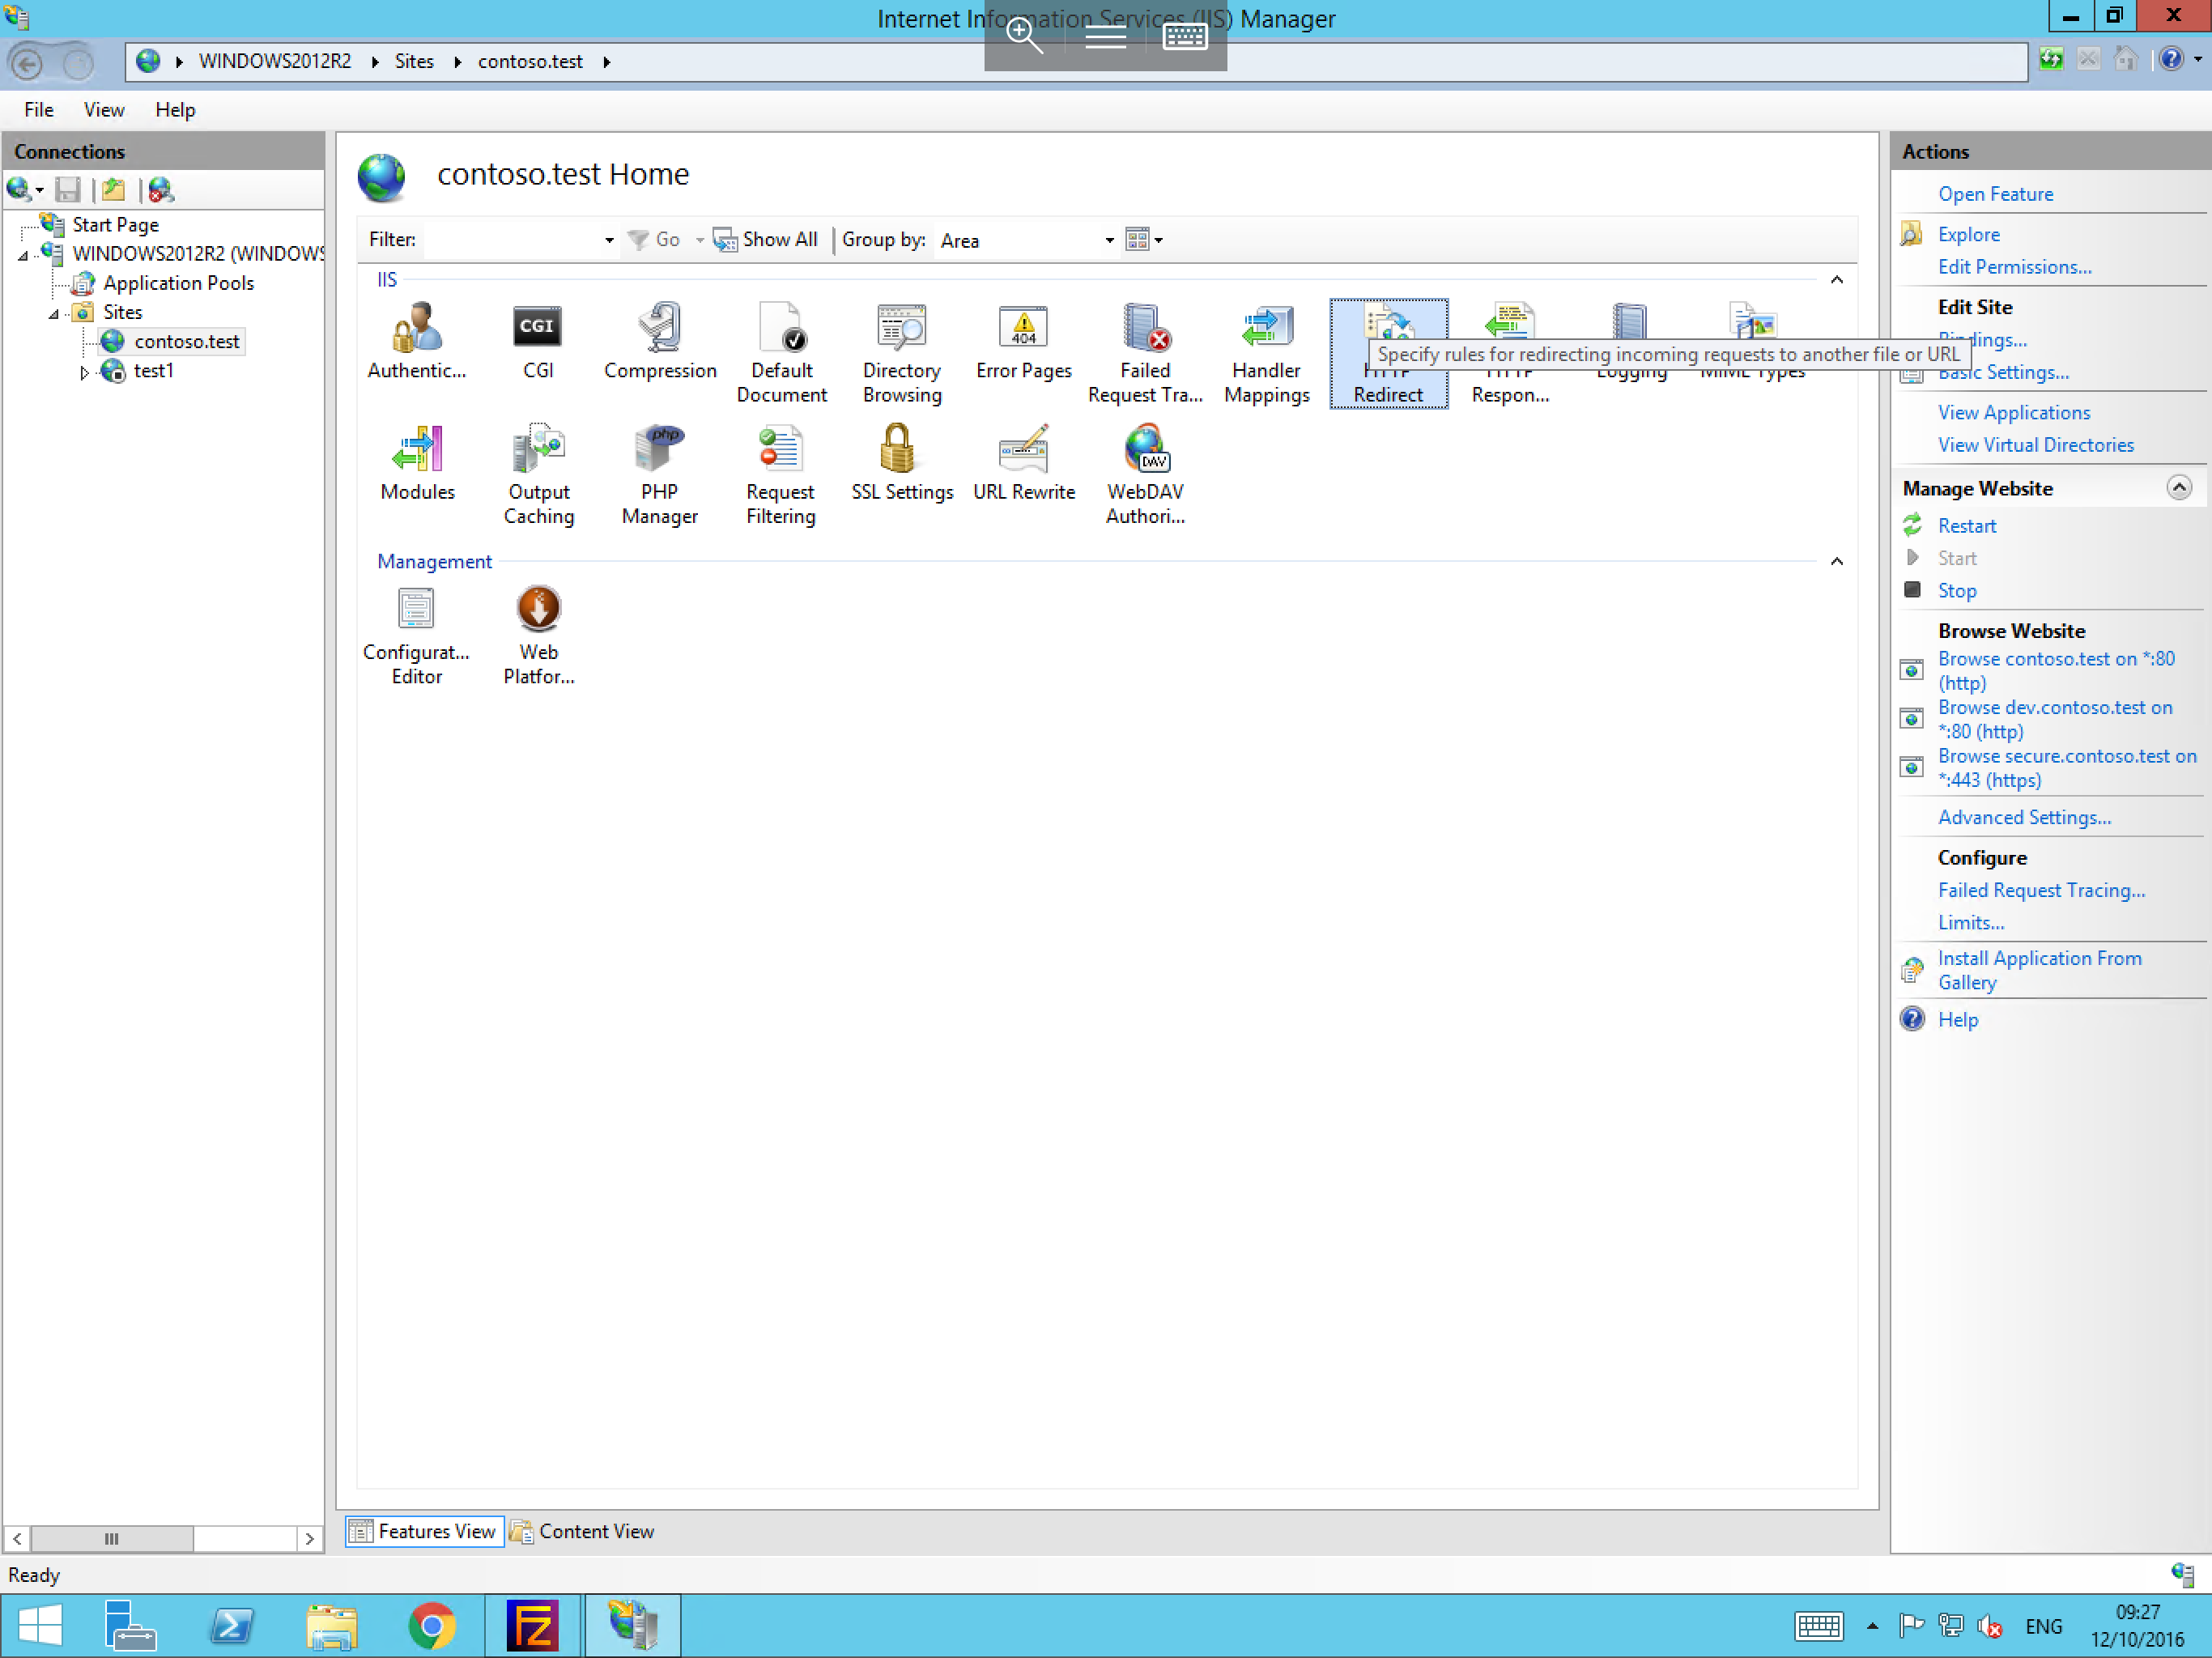Screen dimensions: 2212x1658
Task: Click the Filter text input field
Action: [x=511, y=240]
